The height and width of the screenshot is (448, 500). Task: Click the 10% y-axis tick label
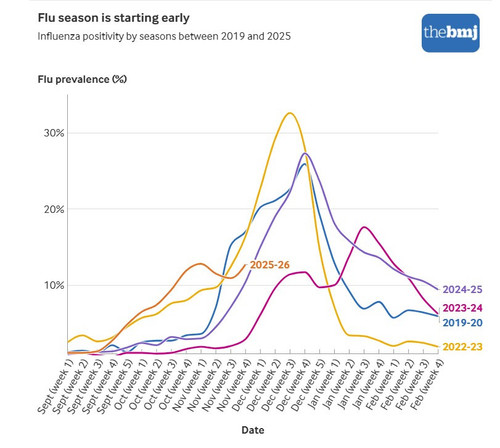54,286
